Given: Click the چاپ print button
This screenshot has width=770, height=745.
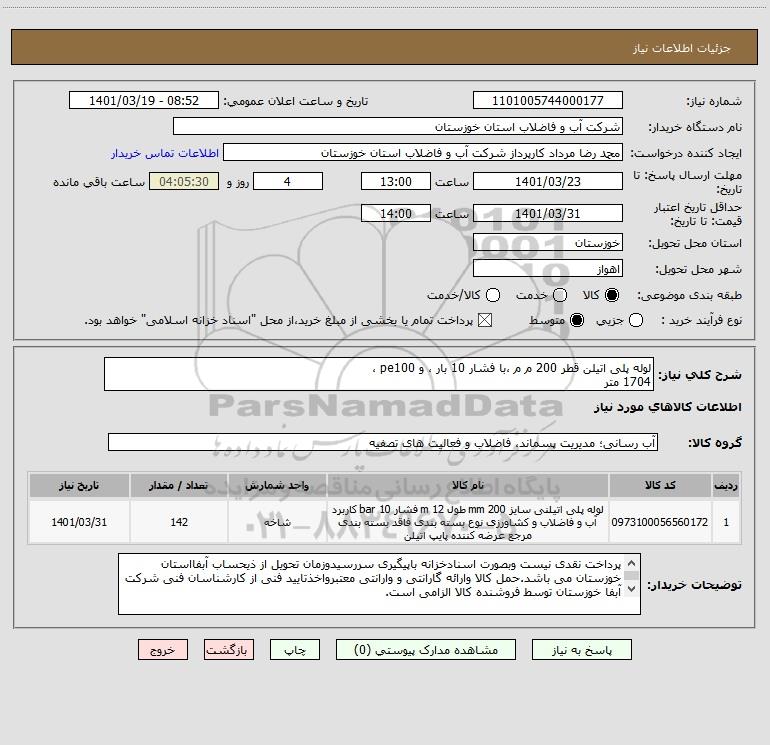Looking at the screenshot, I should [295, 650].
